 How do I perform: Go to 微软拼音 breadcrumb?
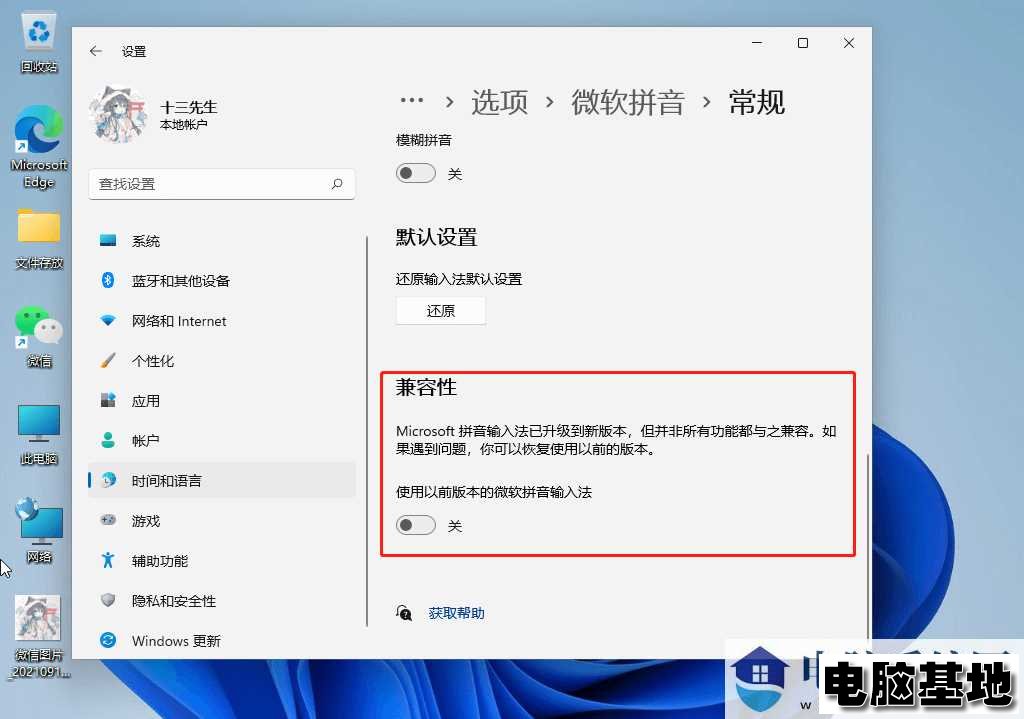pos(628,102)
